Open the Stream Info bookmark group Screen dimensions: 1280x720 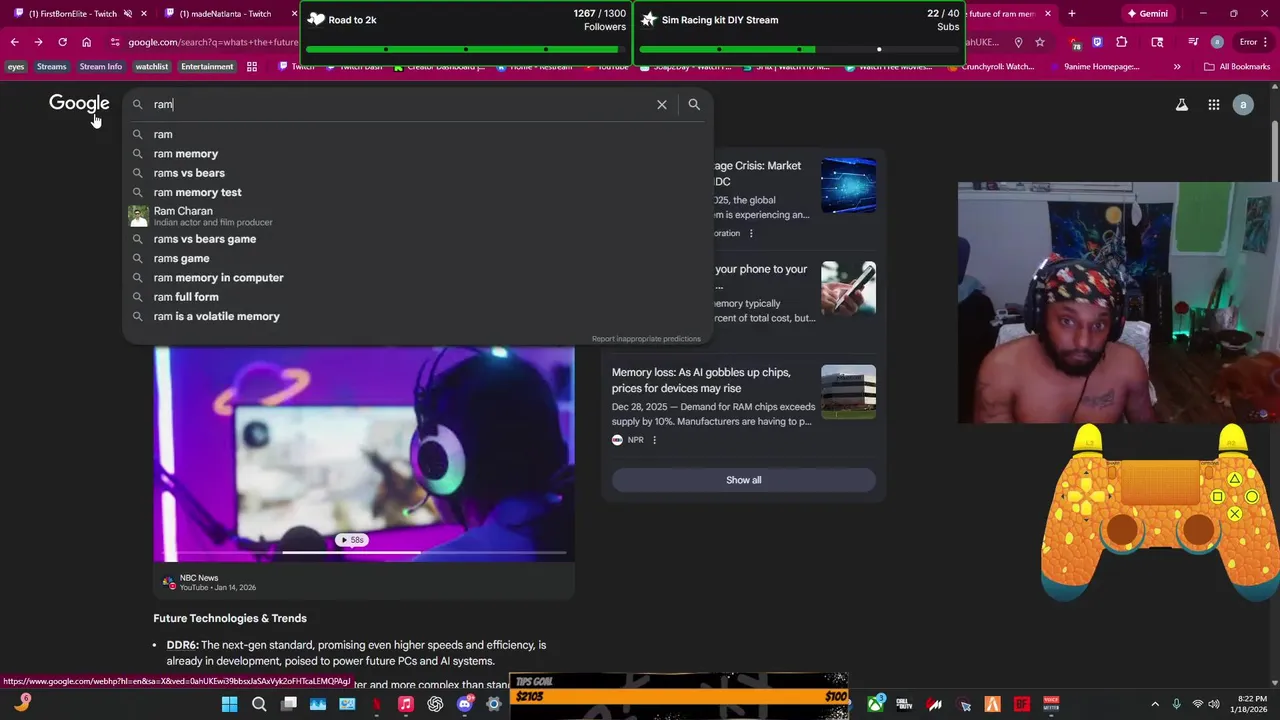[x=100, y=67]
